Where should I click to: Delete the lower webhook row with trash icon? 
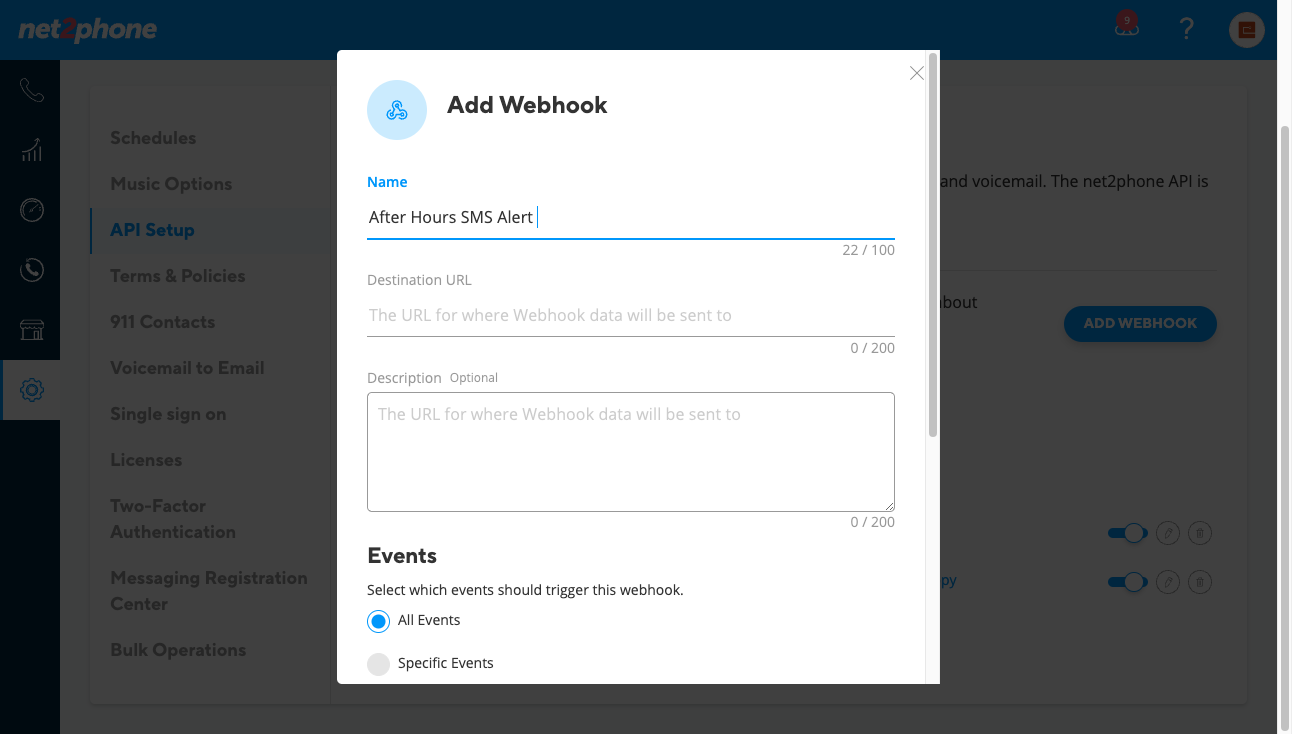pyautogui.click(x=1200, y=581)
